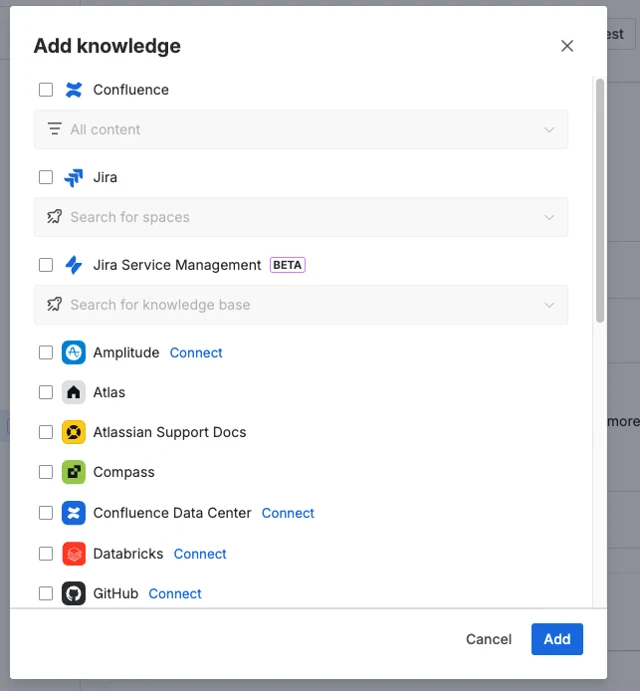Click the Confluence logo icon
Image resolution: width=640 pixels, height=691 pixels.
point(74,90)
